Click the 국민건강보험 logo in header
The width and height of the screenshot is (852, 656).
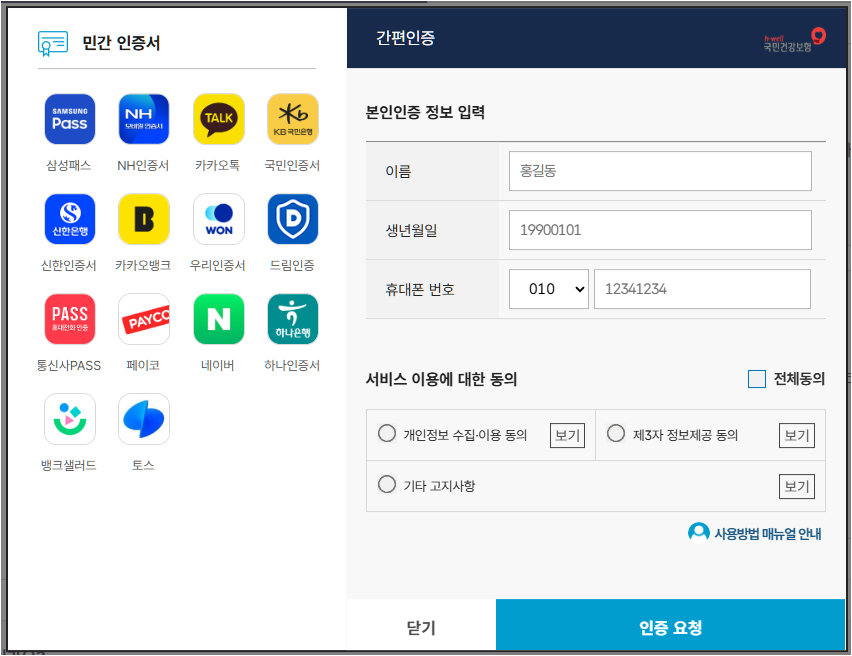(x=794, y=41)
